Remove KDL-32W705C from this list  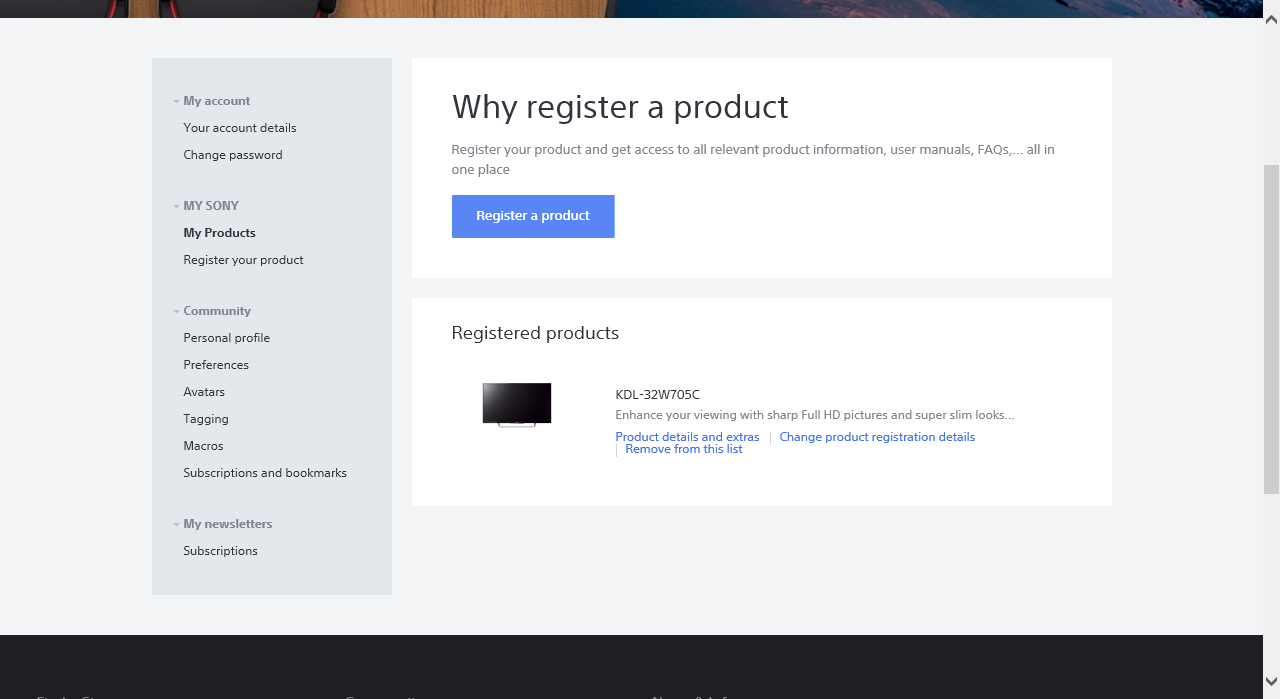tap(684, 450)
